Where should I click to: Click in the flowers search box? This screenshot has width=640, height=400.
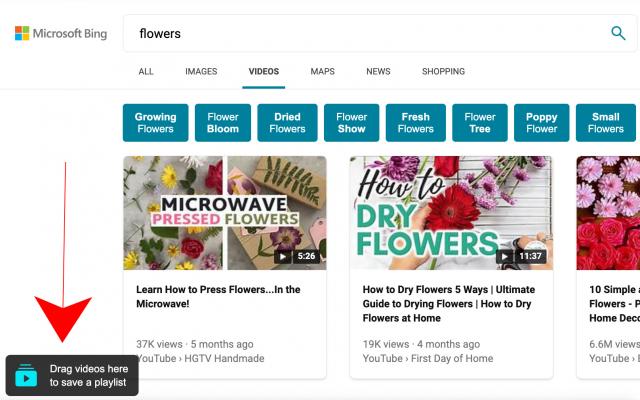[x=365, y=33]
